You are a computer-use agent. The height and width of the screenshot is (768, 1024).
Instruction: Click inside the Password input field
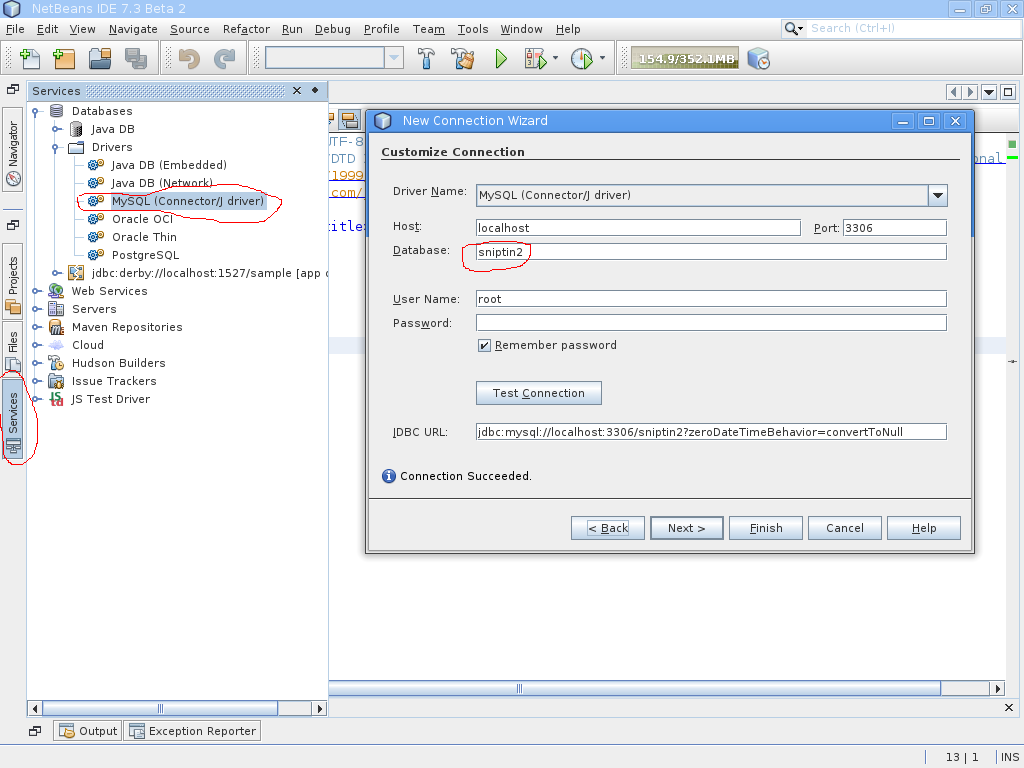(710, 322)
